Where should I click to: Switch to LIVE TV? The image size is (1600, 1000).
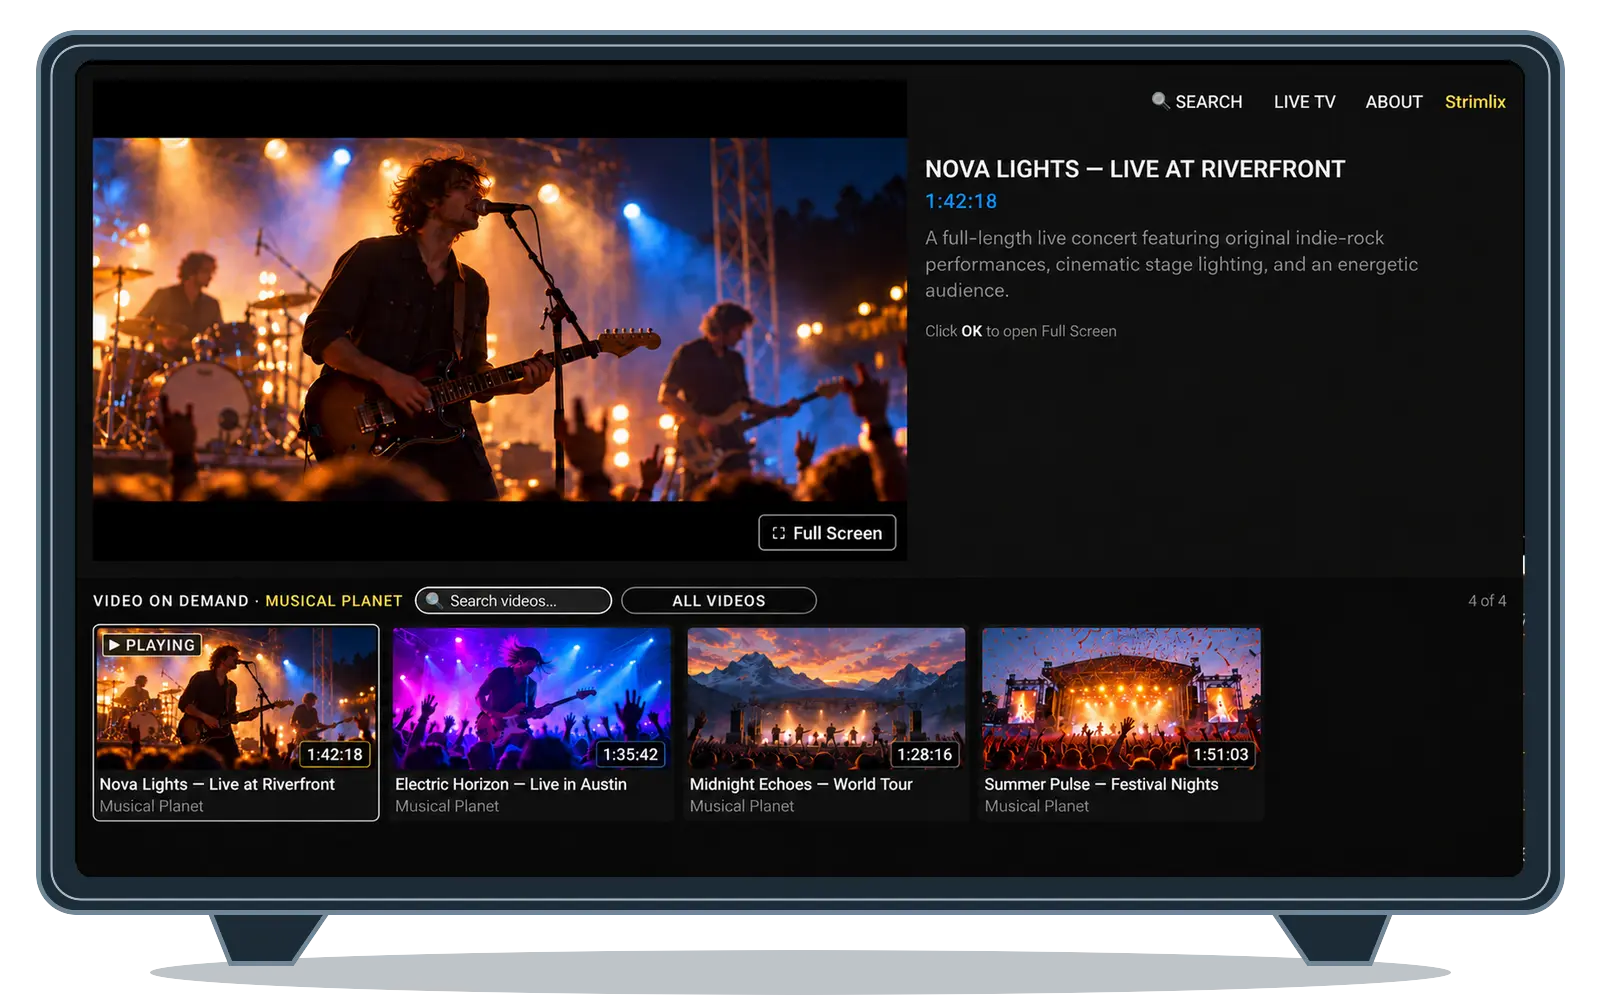point(1304,102)
